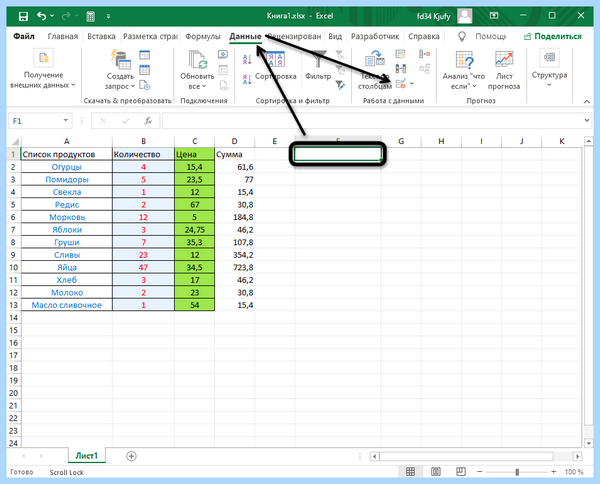Expand the Data Validation dropdown arrow

click(x=412, y=83)
